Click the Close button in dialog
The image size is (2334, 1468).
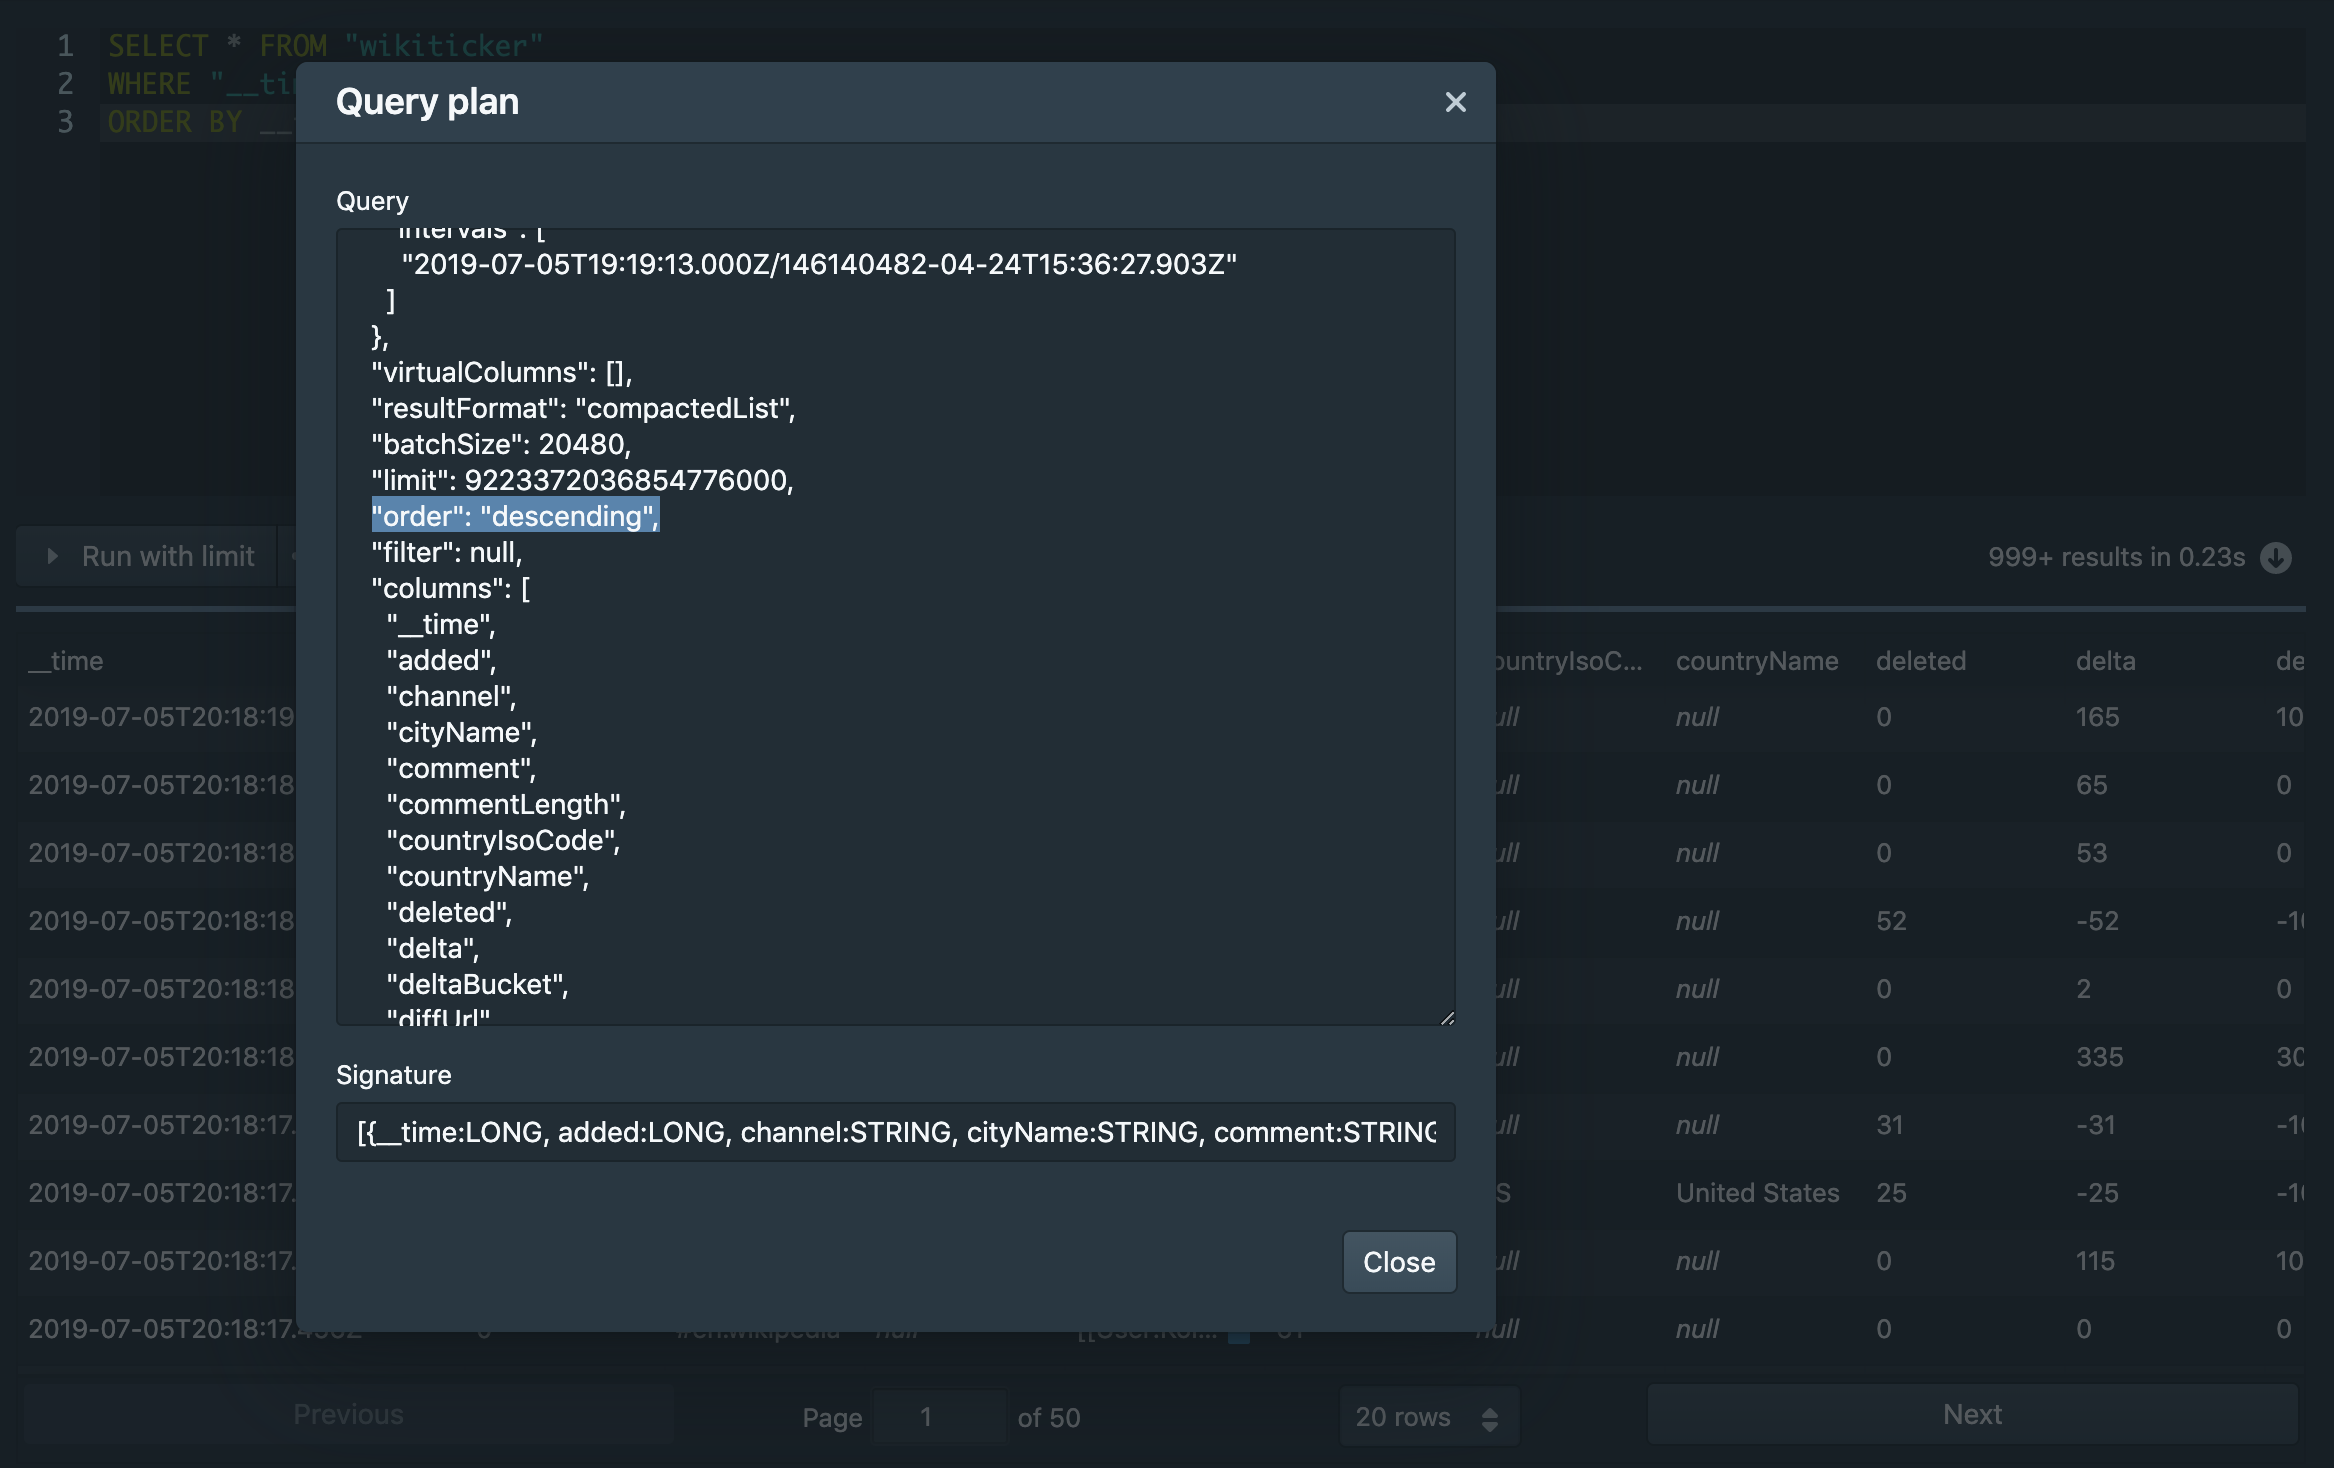tap(1398, 1262)
